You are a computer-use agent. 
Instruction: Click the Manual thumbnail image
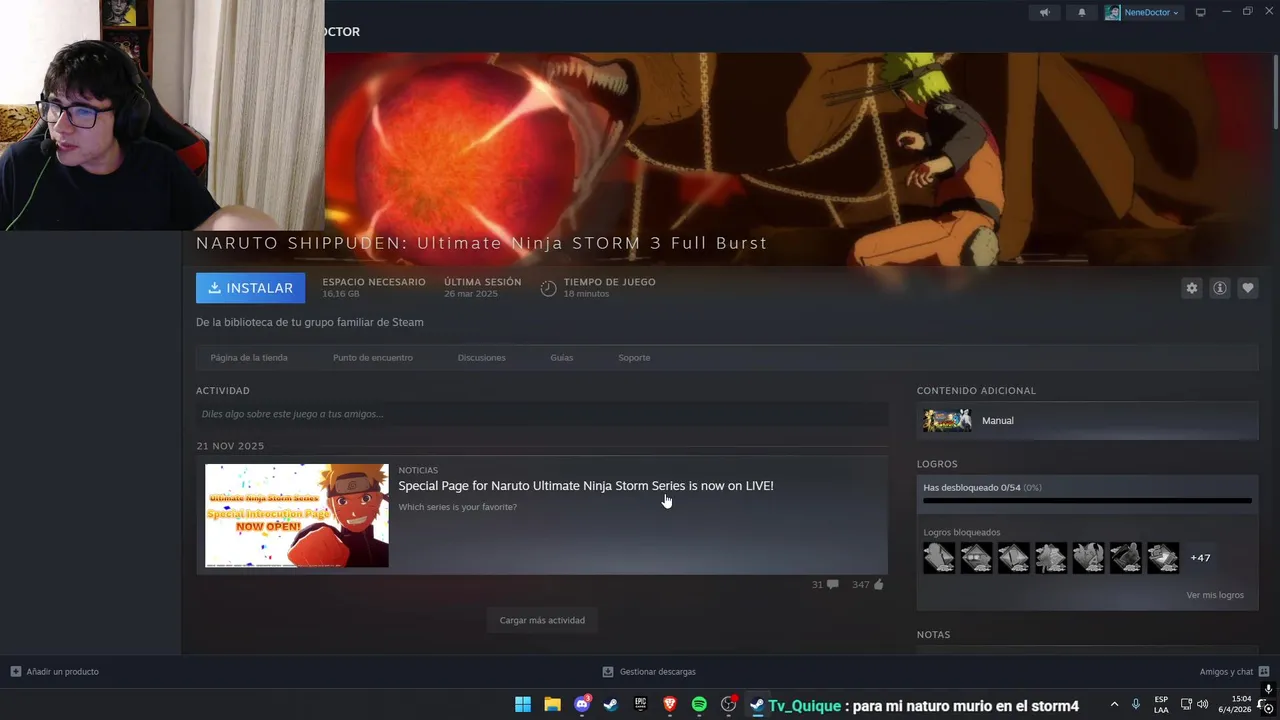(x=947, y=421)
